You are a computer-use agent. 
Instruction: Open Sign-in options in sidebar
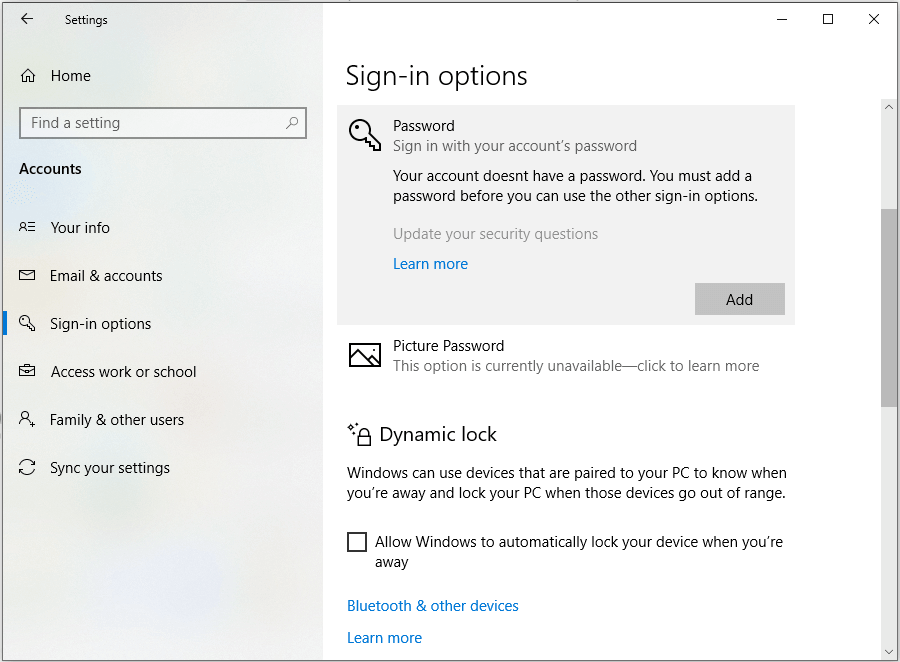tap(100, 324)
